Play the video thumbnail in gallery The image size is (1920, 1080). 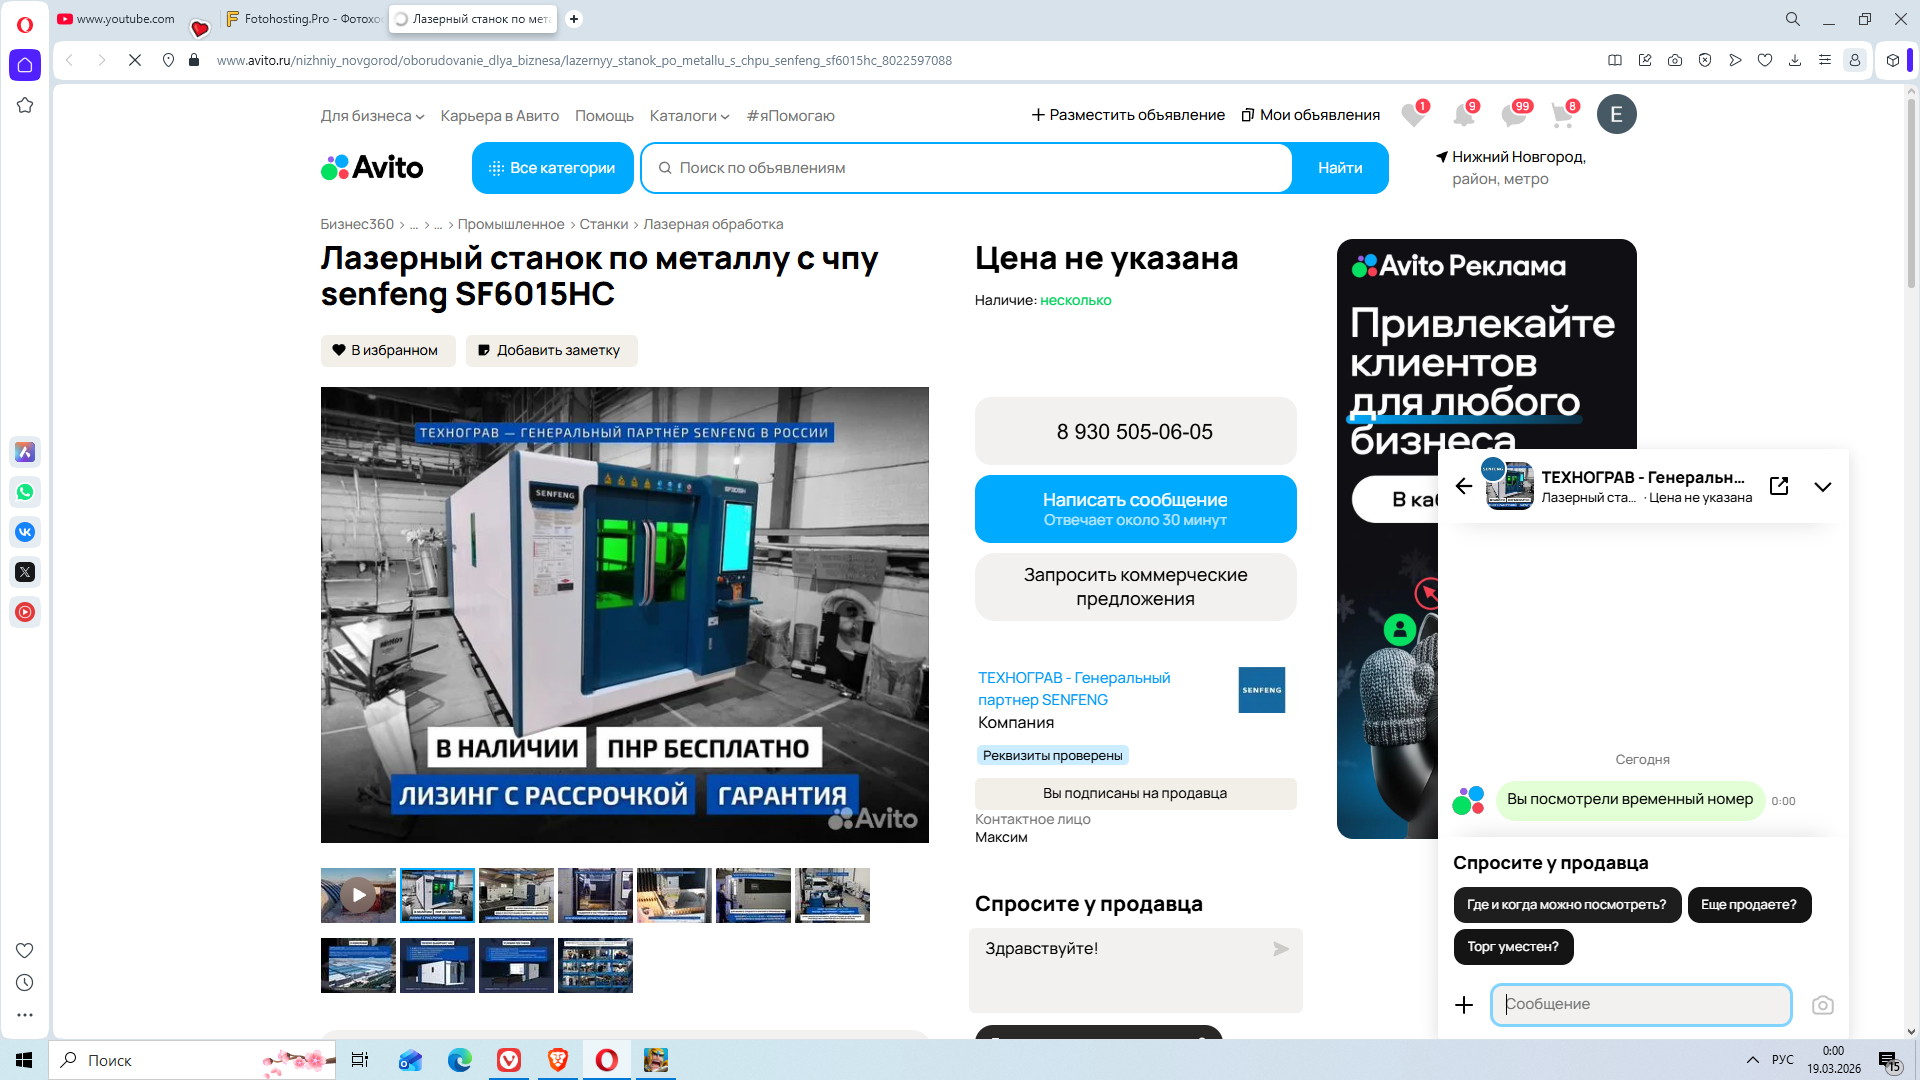358,895
